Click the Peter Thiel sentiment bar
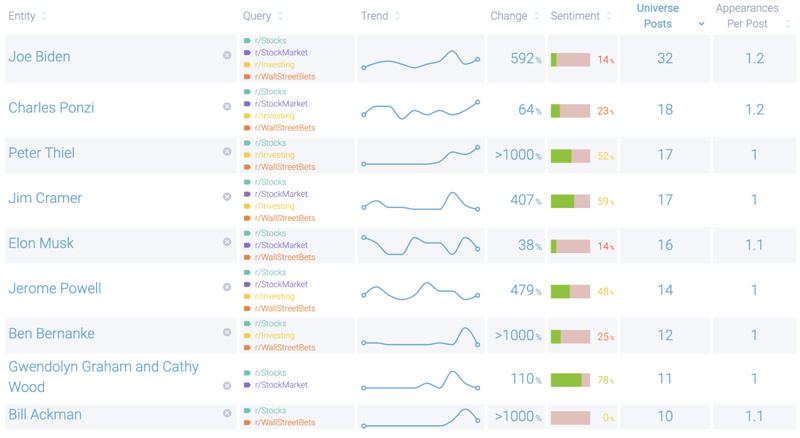Image resolution: width=800 pixels, height=438 pixels. [570, 156]
